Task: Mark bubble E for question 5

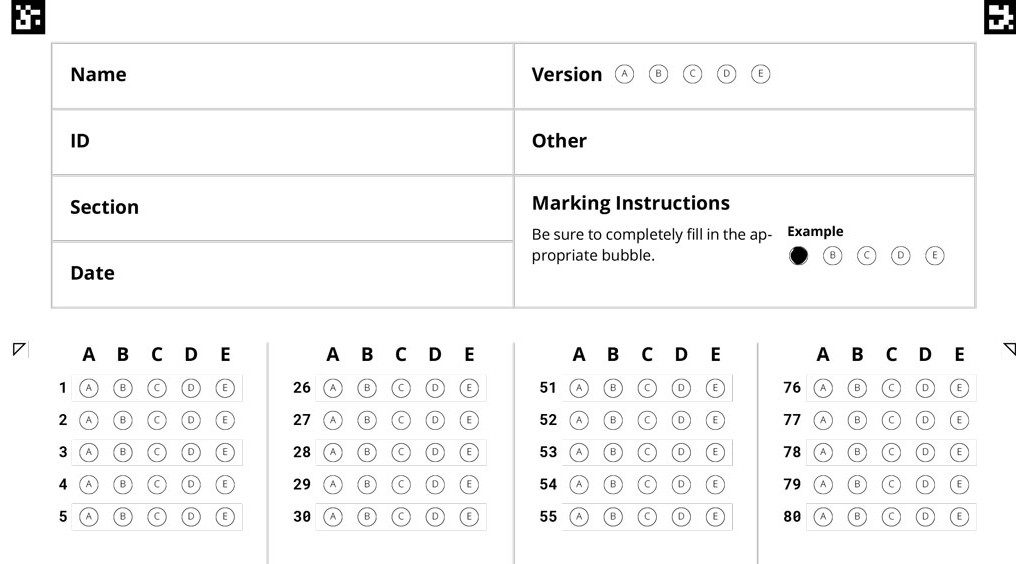Action: pos(225,517)
